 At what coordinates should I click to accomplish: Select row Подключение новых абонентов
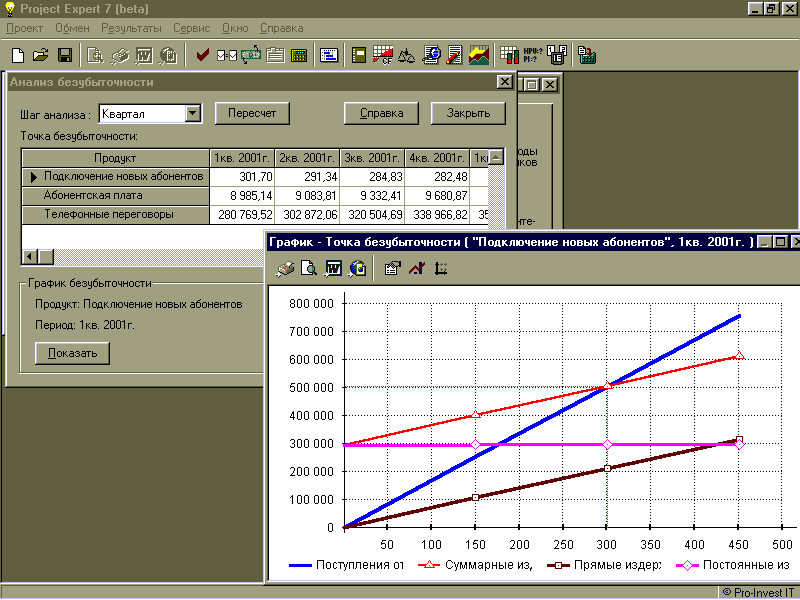tap(115, 177)
